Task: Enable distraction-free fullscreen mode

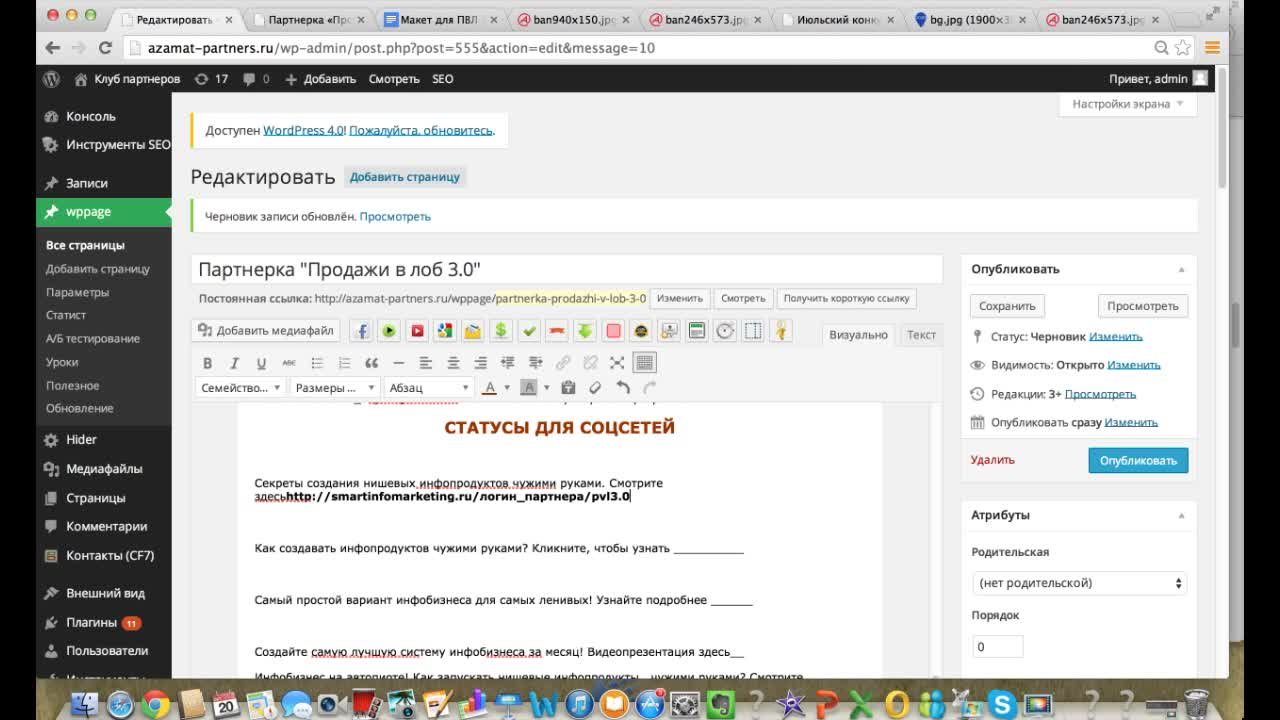Action: click(x=617, y=363)
